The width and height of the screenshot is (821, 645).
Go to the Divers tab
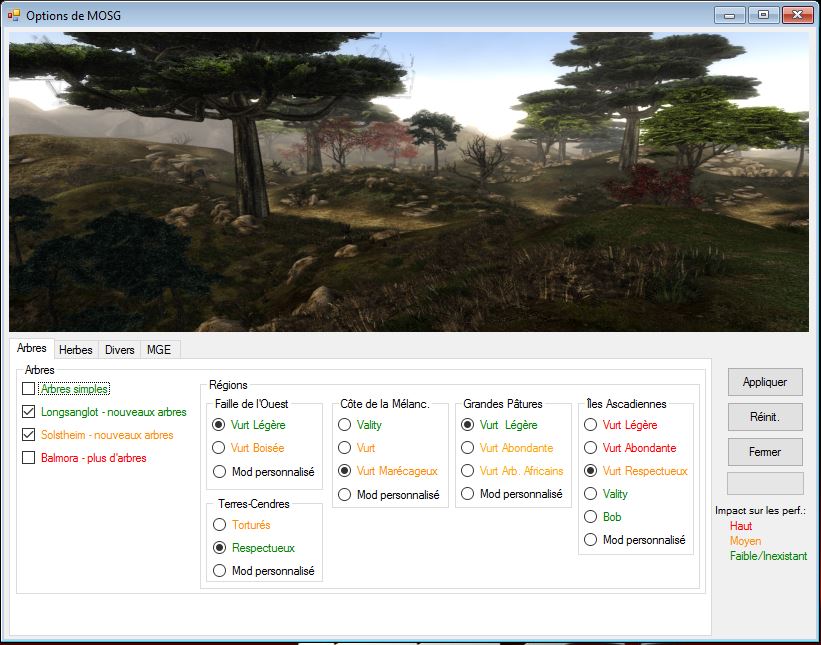coord(119,350)
